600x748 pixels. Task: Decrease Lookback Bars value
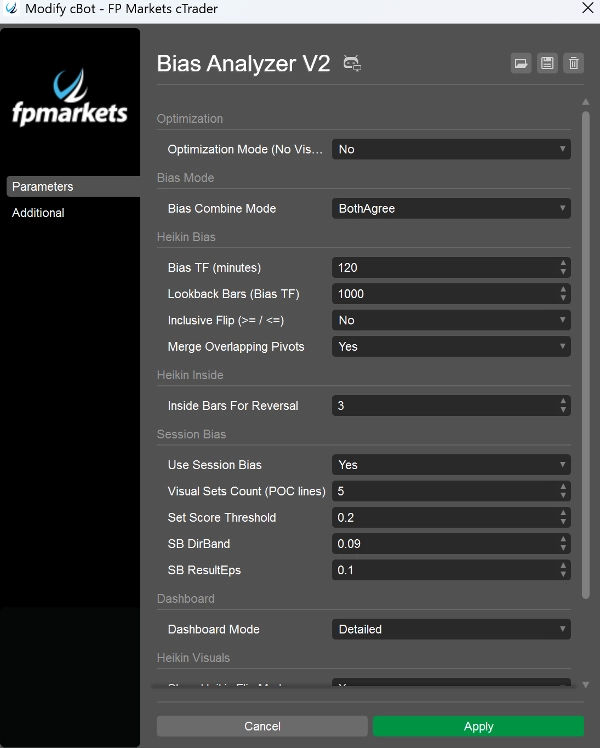[563, 298]
